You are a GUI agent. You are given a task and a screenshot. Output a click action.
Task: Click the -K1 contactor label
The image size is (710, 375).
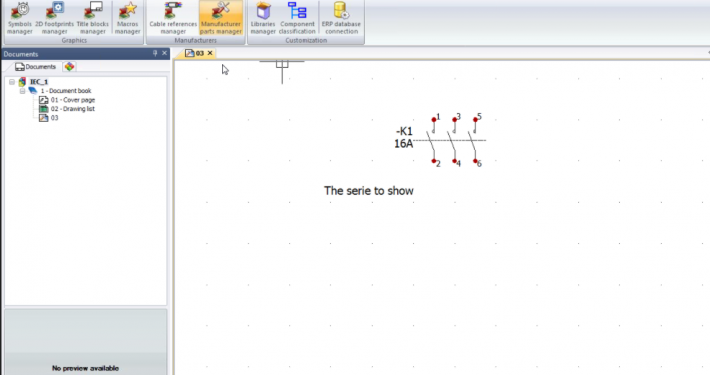404,131
